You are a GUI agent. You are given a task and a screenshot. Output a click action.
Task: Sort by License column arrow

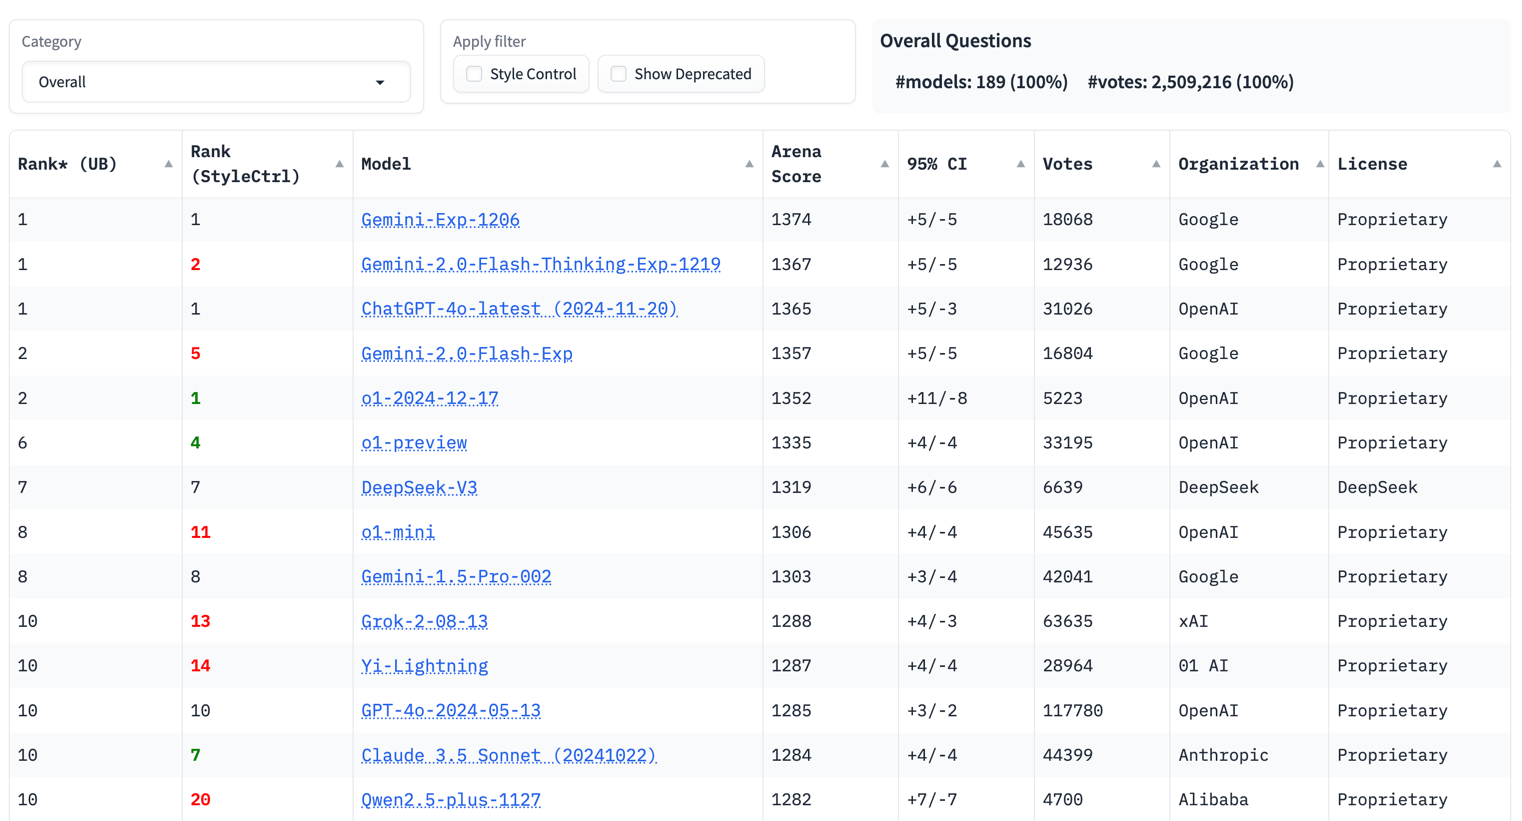tap(1496, 164)
